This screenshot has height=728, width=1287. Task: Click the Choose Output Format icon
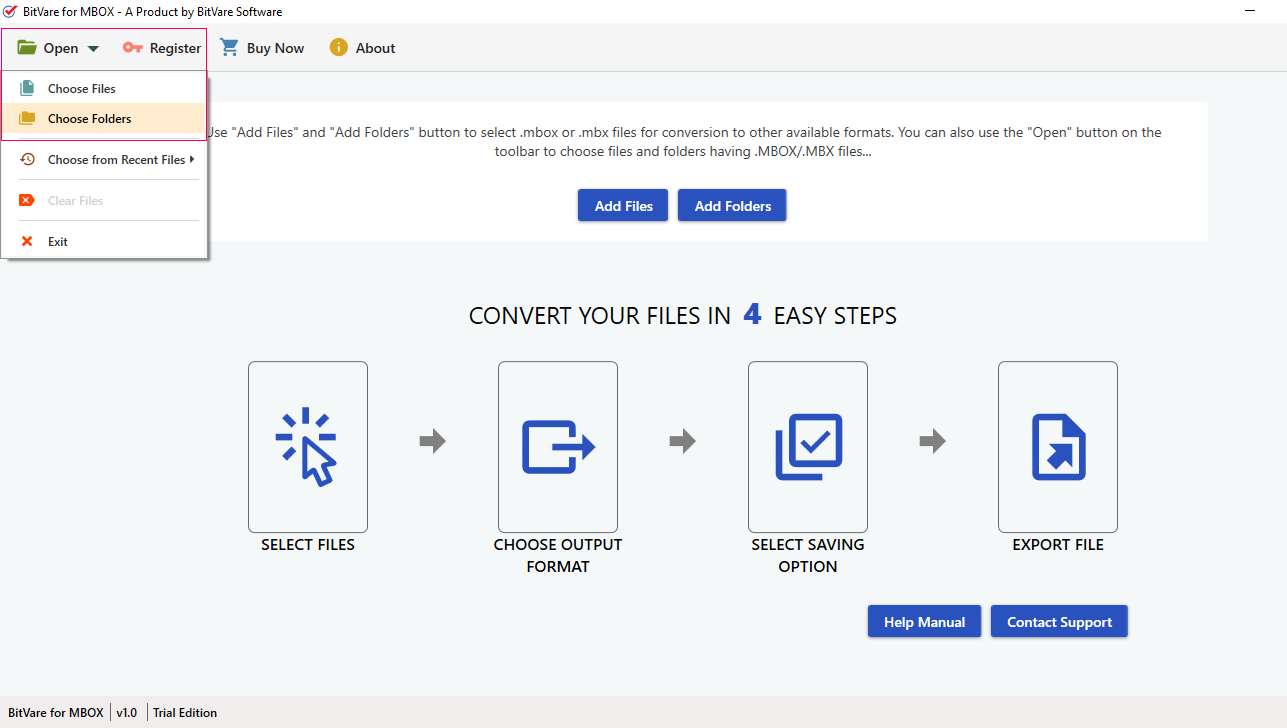tap(557, 446)
